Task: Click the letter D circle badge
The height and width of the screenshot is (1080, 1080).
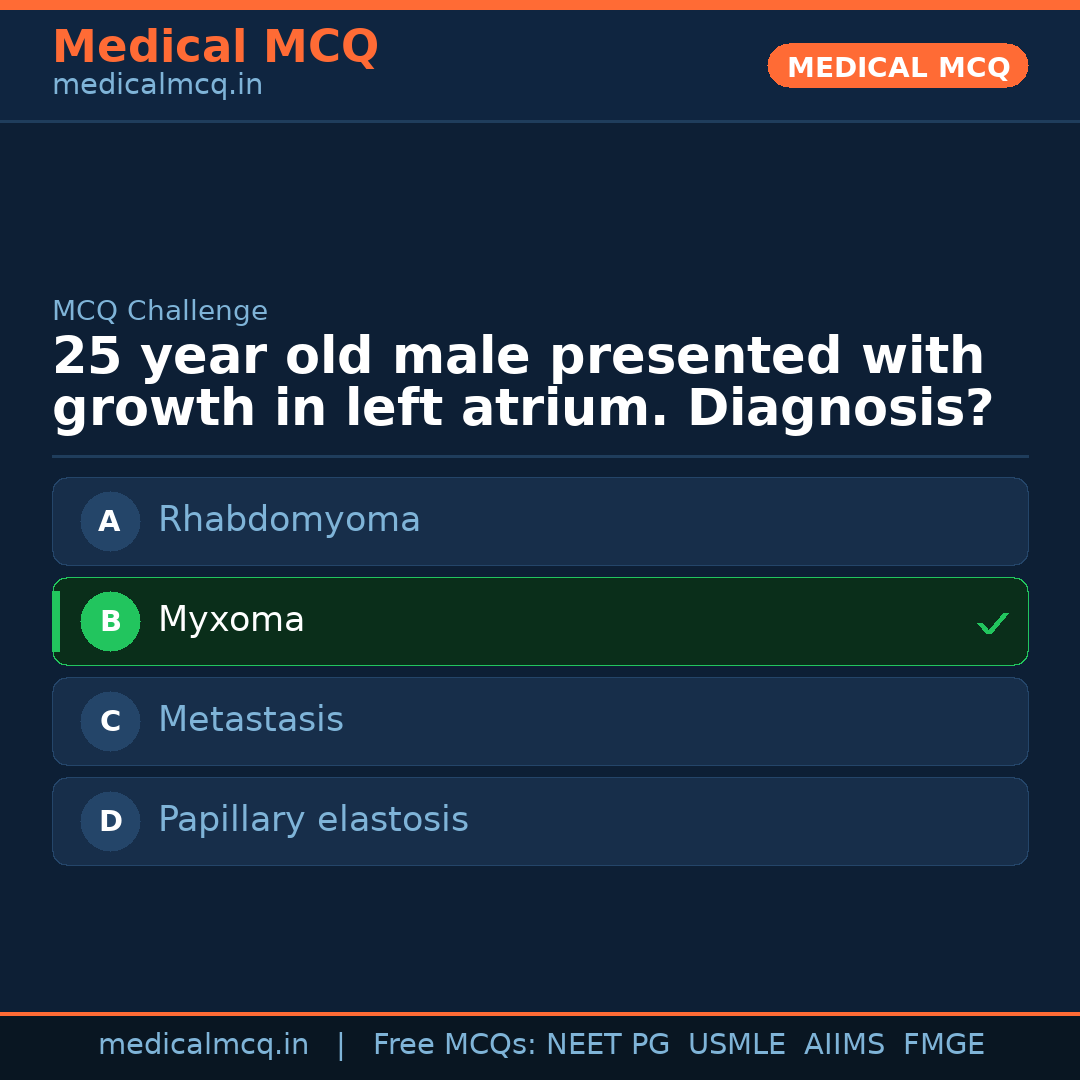Action: point(110,821)
